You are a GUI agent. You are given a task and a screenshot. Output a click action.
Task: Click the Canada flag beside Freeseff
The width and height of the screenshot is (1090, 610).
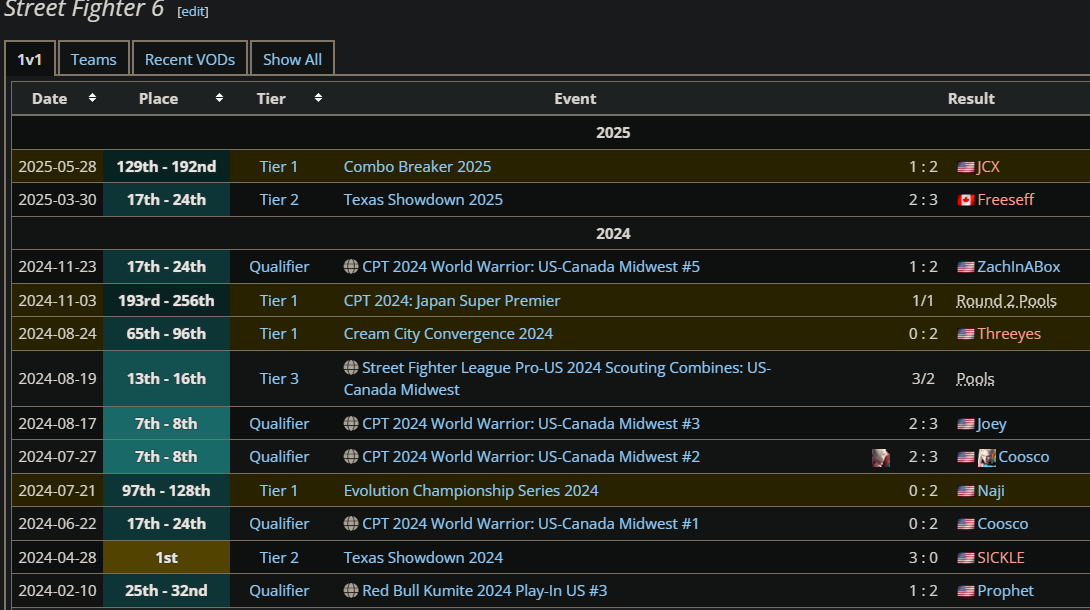pyautogui.click(x=966, y=200)
